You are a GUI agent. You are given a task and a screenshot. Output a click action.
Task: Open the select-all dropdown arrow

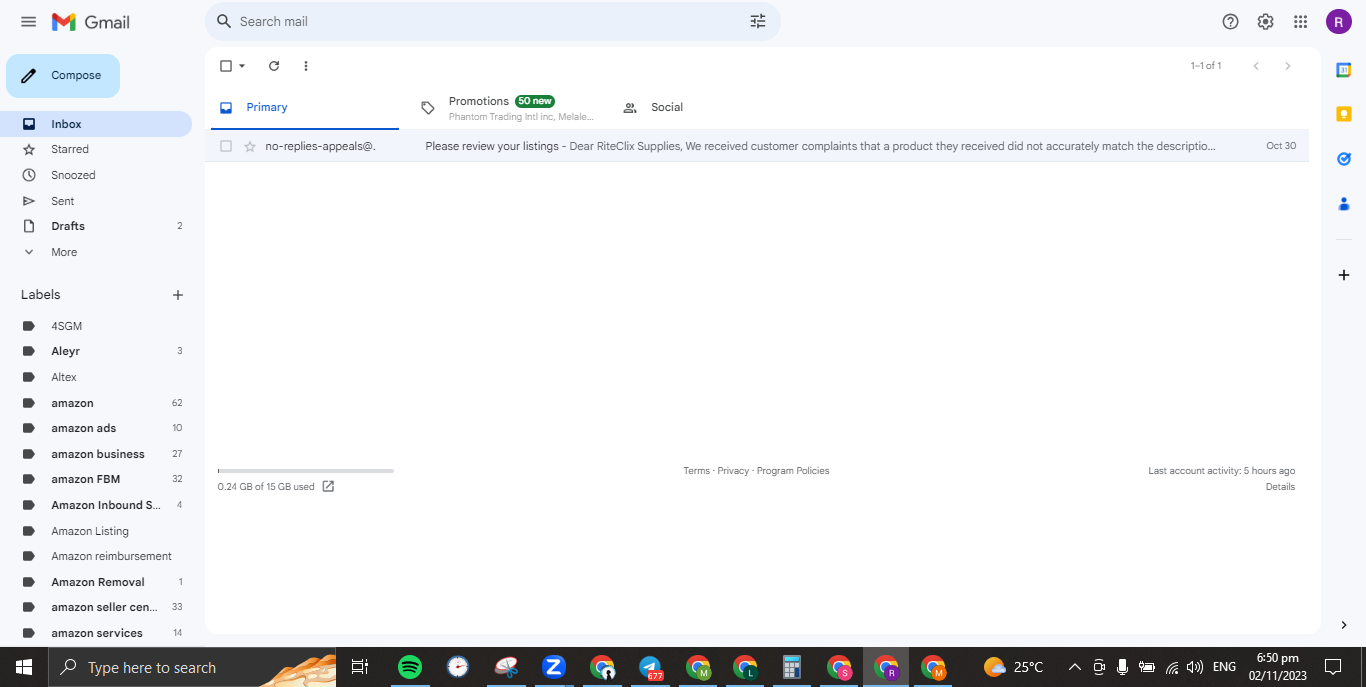242,66
